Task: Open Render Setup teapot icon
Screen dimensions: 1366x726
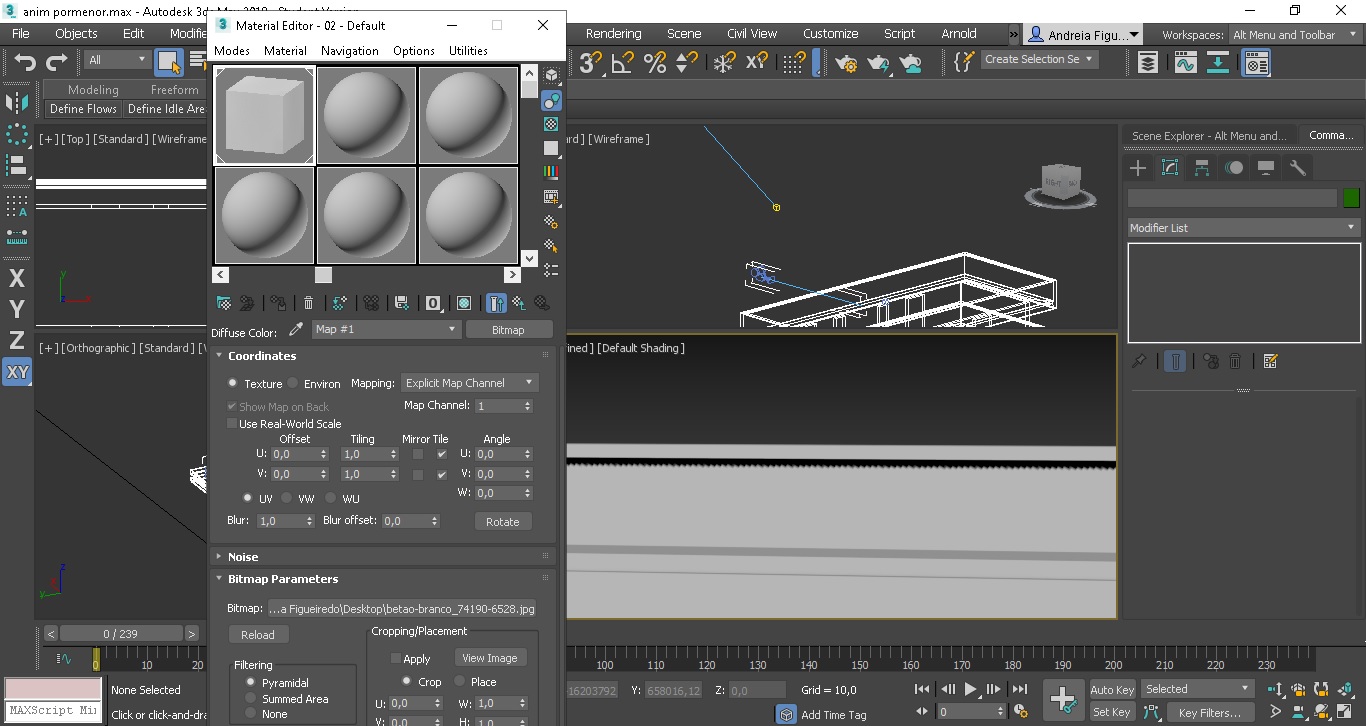Action: click(x=846, y=63)
